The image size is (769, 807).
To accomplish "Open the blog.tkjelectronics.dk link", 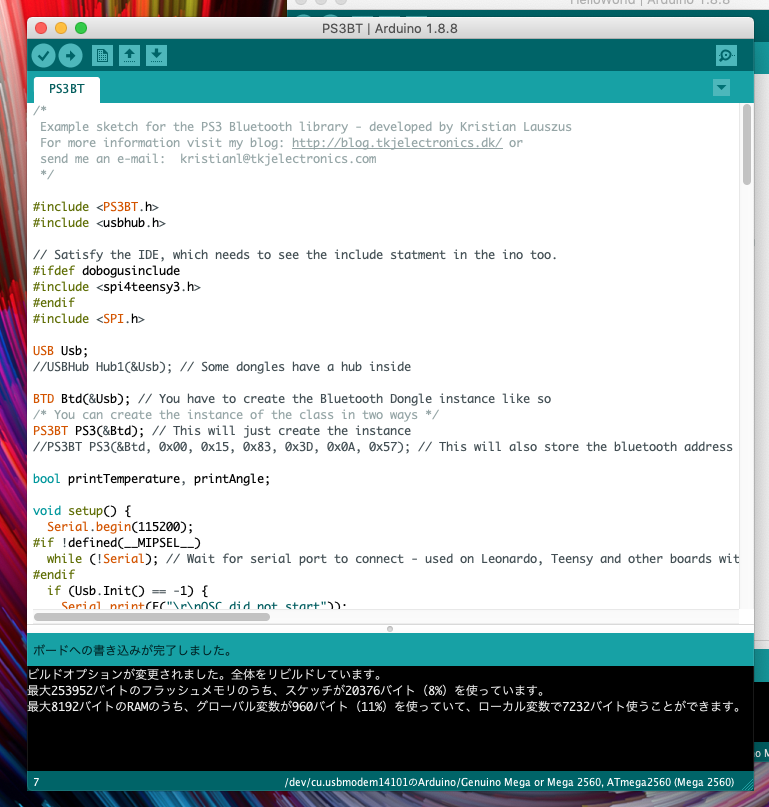I will tap(397, 143).
